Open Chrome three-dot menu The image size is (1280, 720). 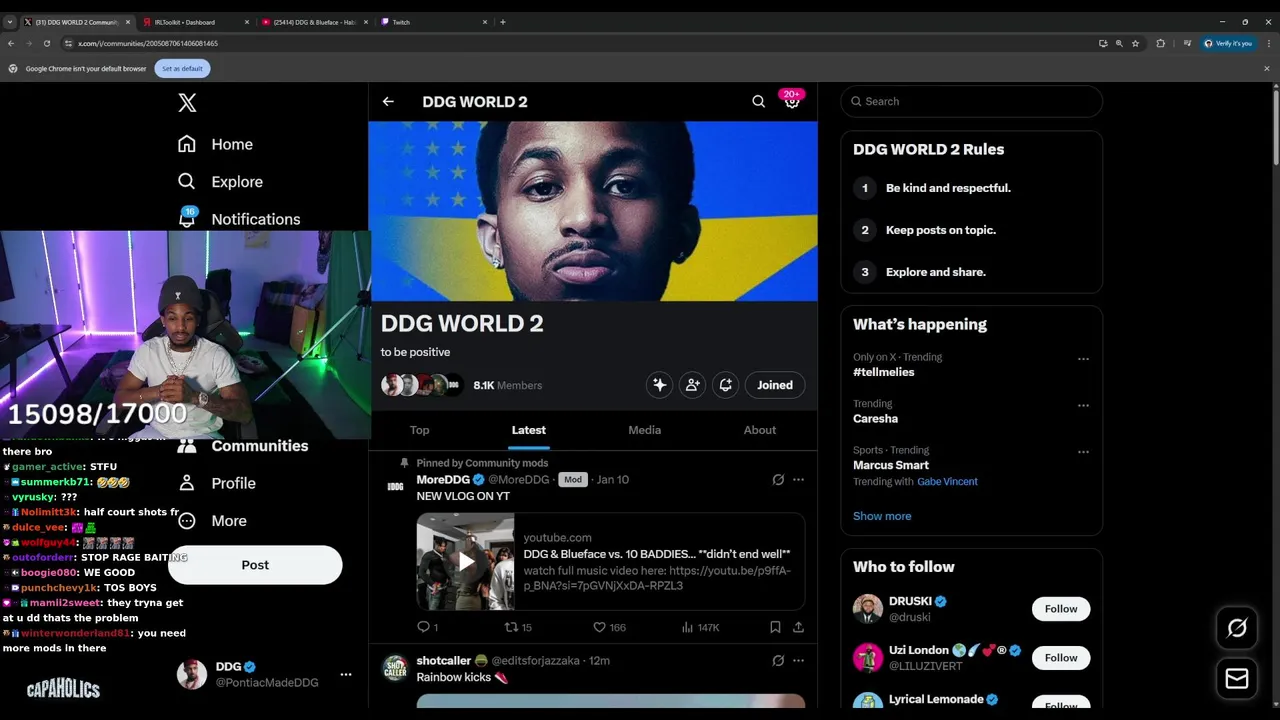[x=1267, y=43]
